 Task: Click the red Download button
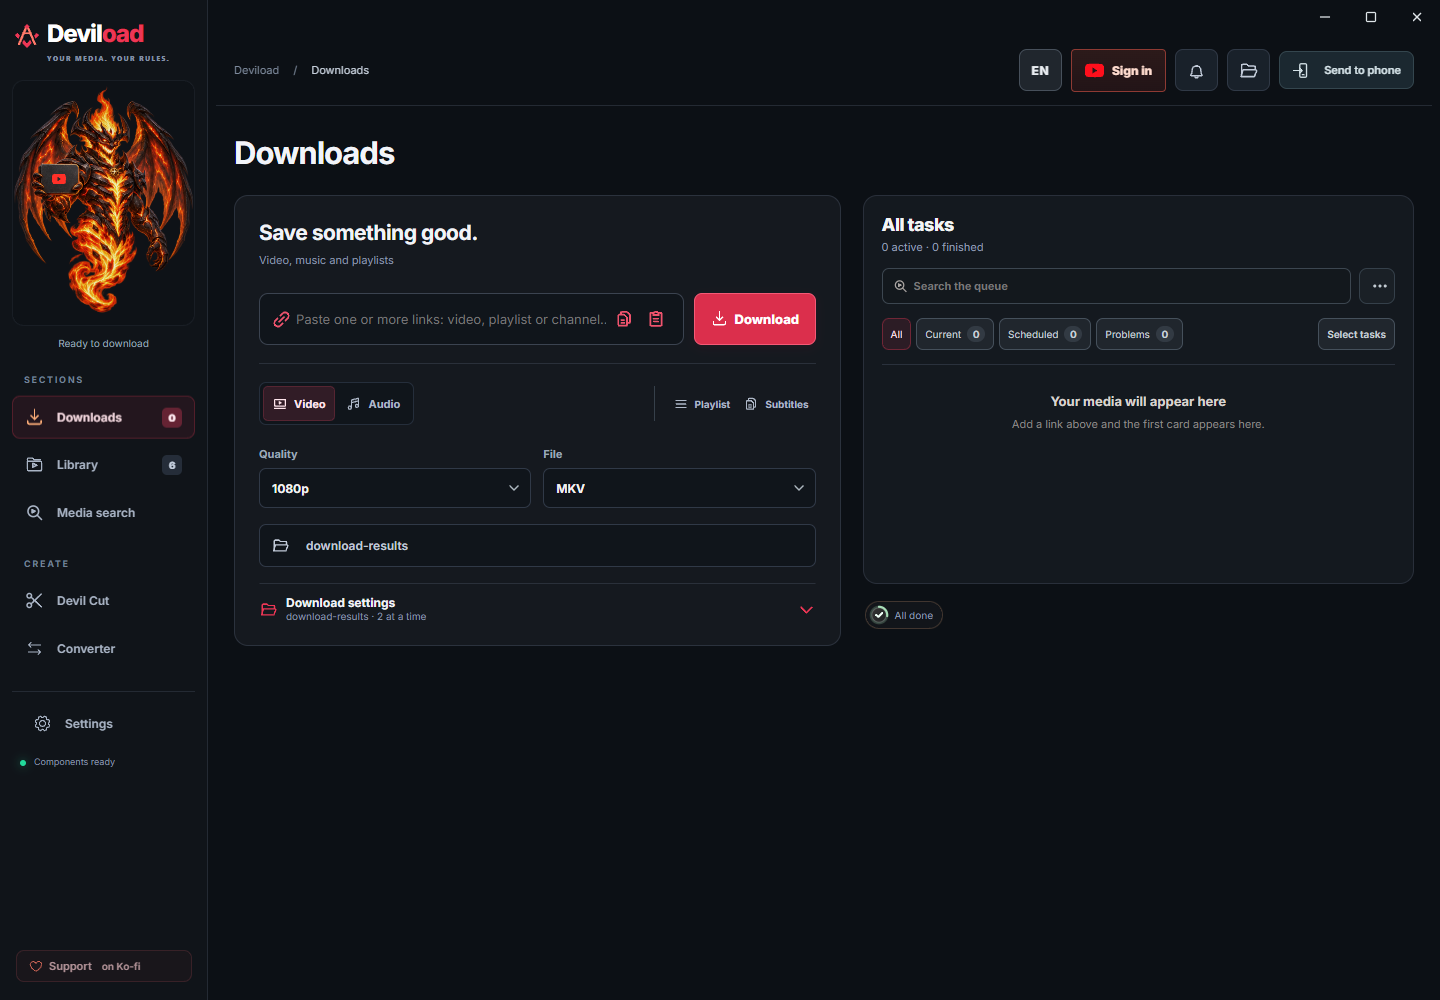click(755, 319)
